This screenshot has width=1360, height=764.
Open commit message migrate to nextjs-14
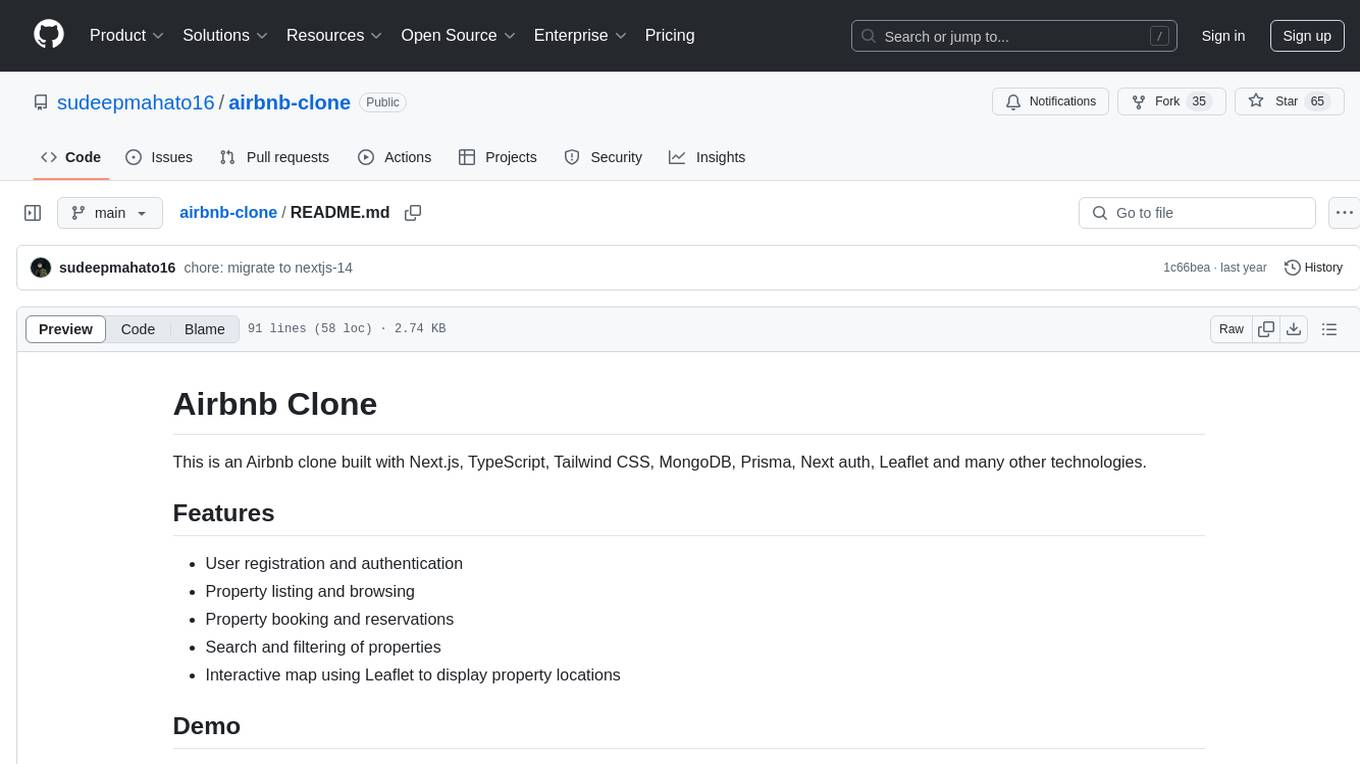point(268,268)
